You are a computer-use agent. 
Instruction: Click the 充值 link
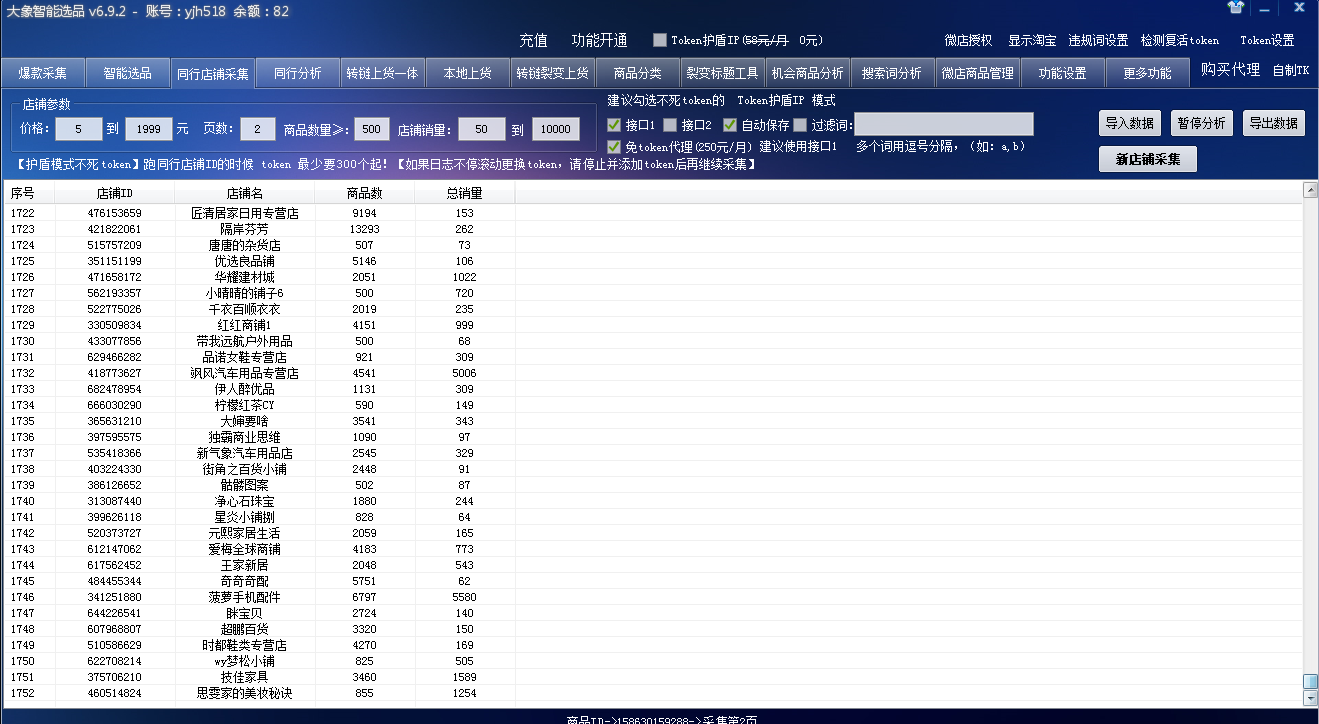(533, 41)
